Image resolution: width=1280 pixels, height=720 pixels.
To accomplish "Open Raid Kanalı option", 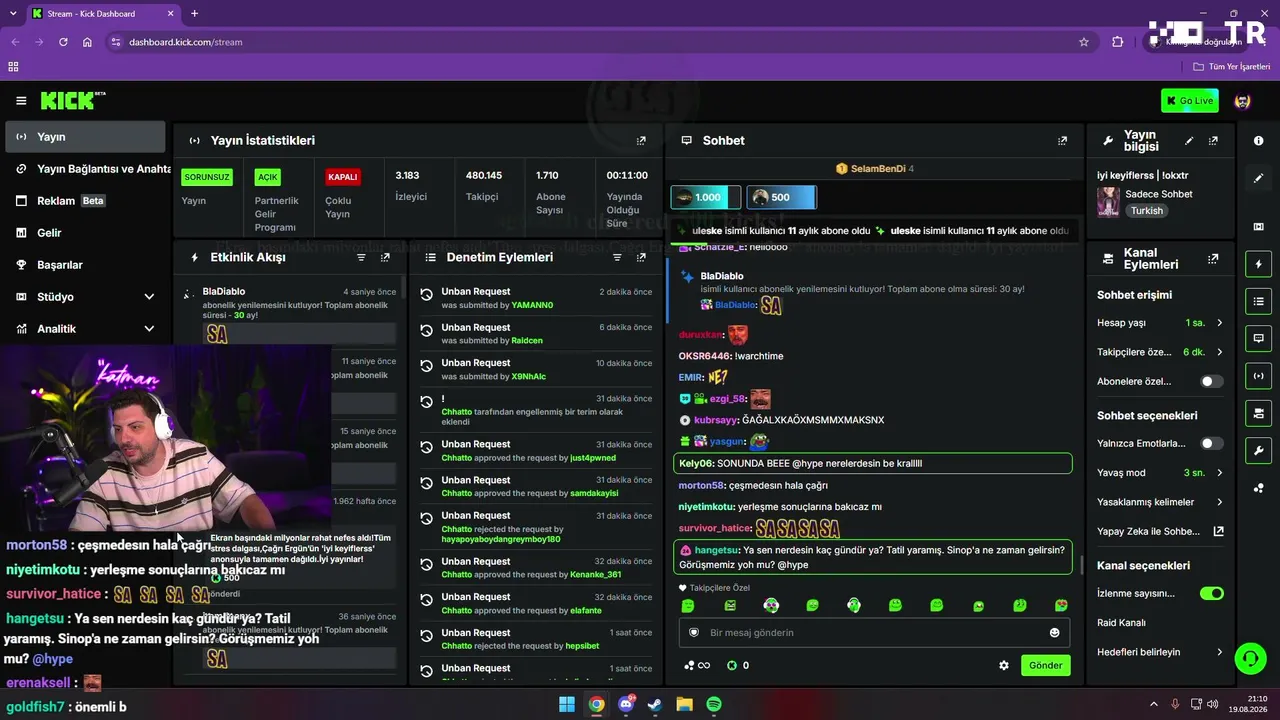I will pyautogui.click(x=1121, y=623).
